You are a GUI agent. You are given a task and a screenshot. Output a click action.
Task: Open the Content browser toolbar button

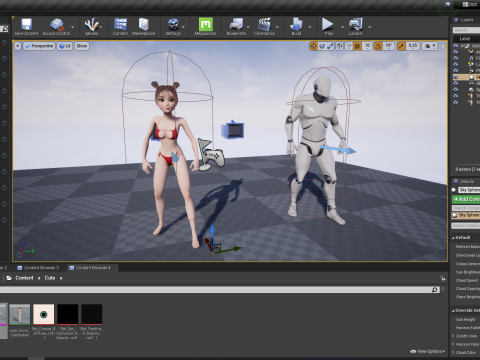pos(120,27)
